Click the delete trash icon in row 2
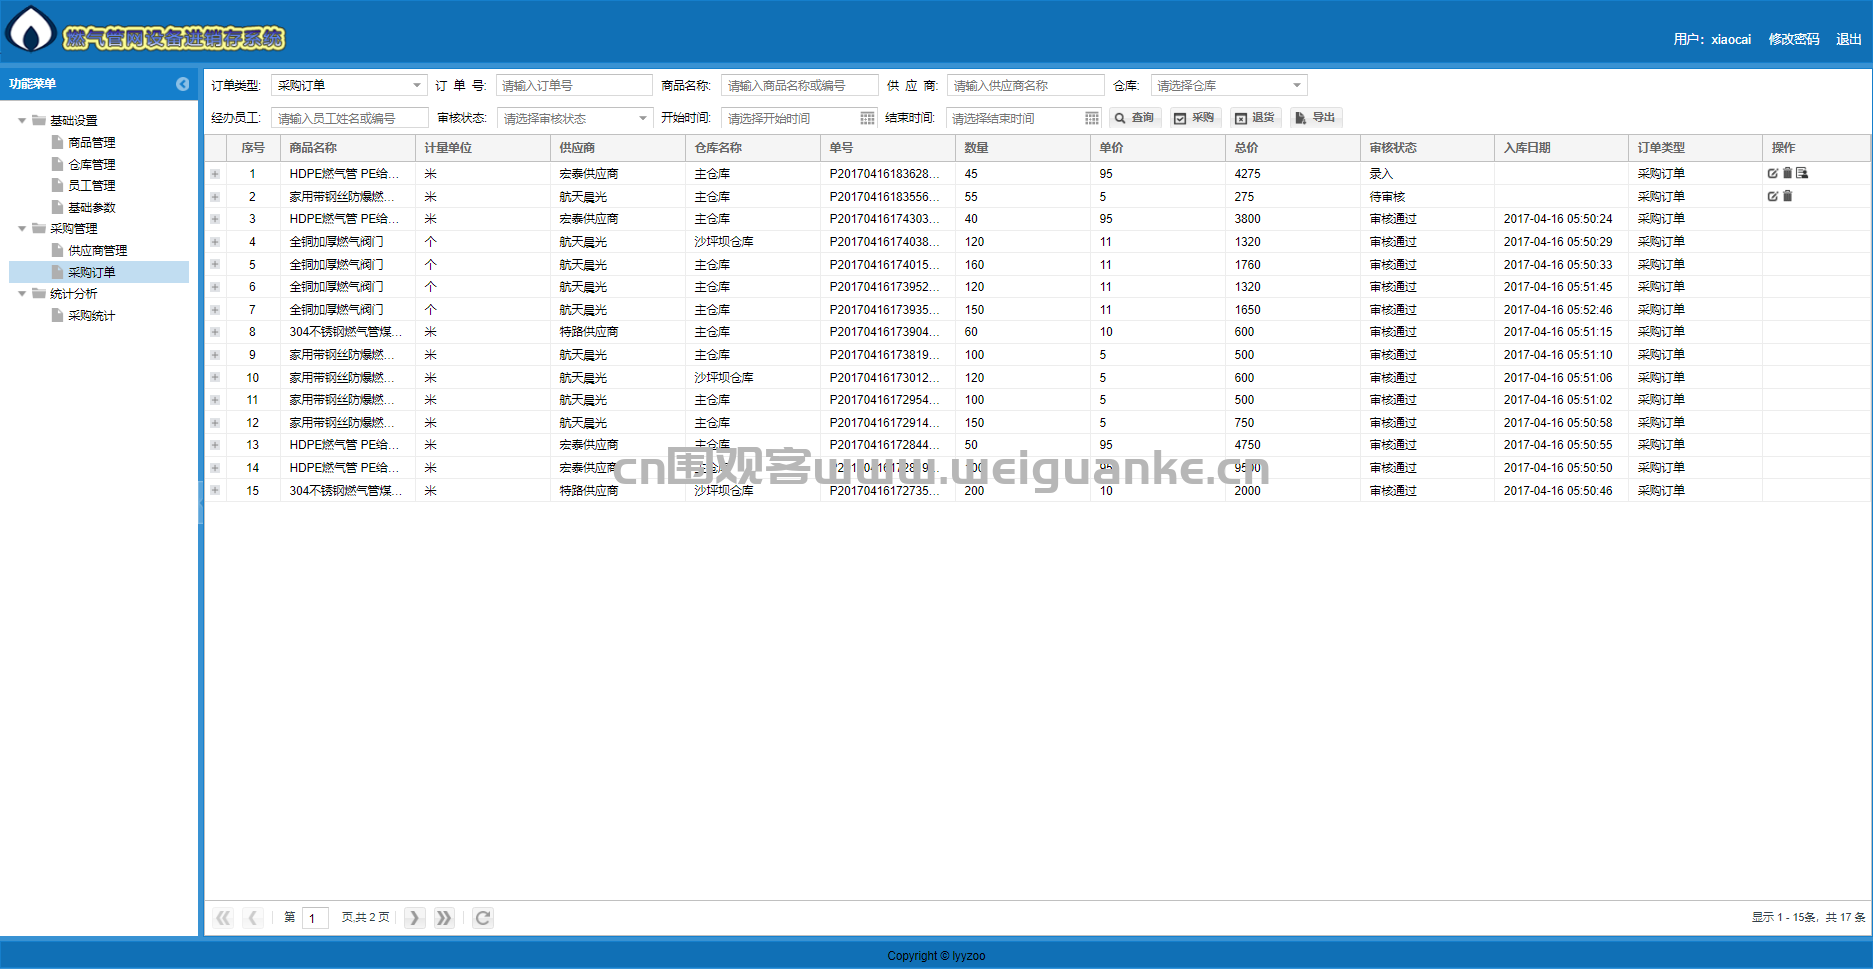 click(x=1787, y=197)
